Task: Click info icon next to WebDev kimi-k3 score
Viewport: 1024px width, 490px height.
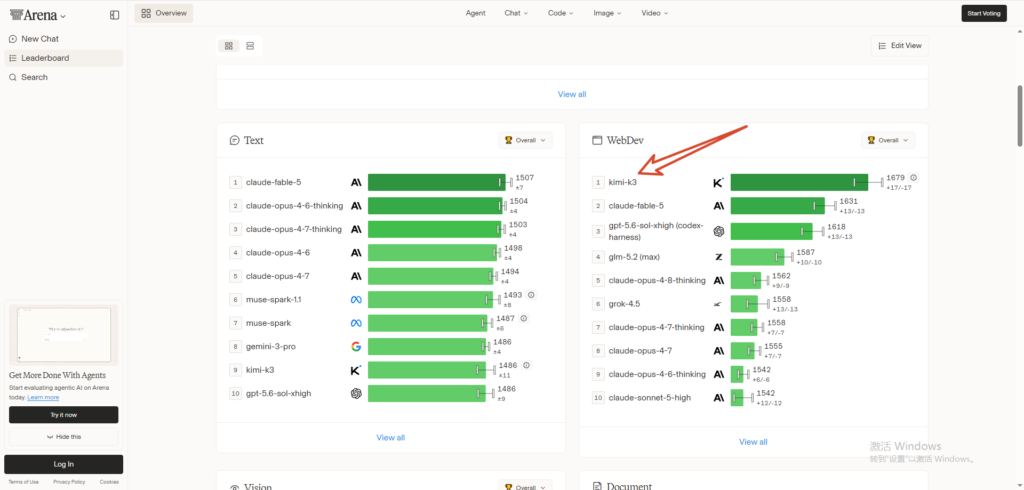Action: 914,177
